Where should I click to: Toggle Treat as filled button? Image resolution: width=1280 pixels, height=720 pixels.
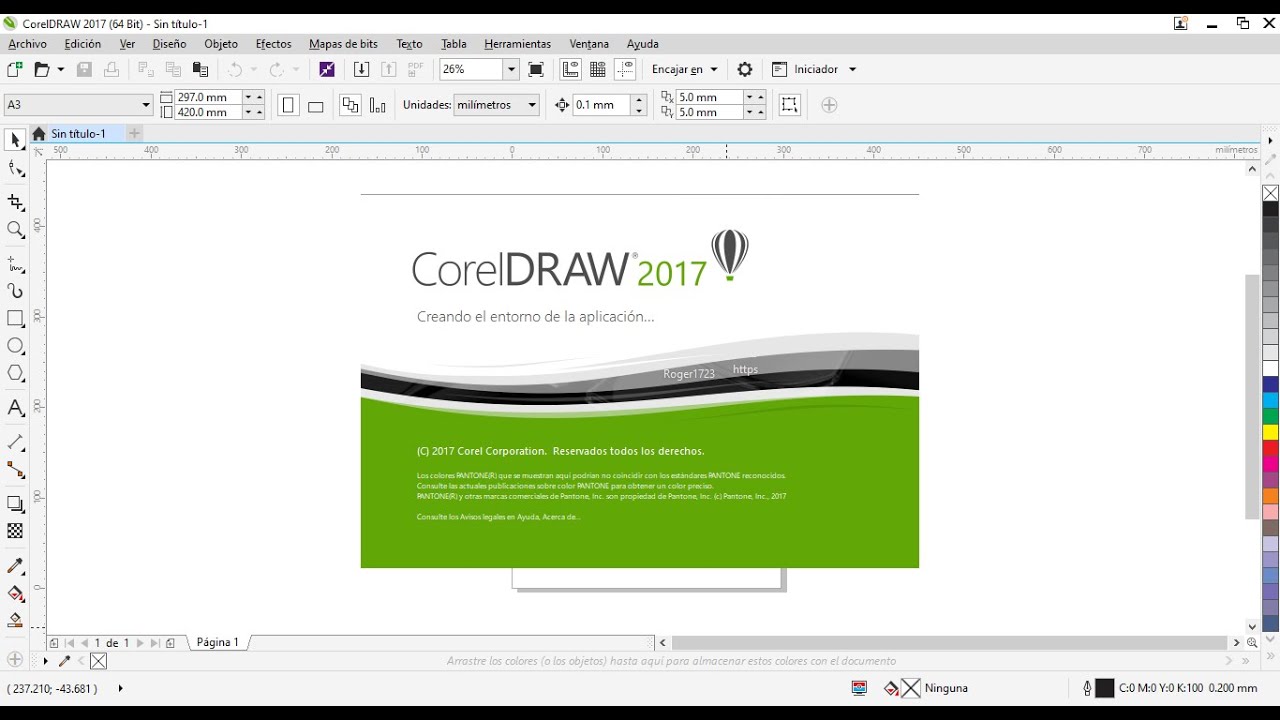coord(790,105)
